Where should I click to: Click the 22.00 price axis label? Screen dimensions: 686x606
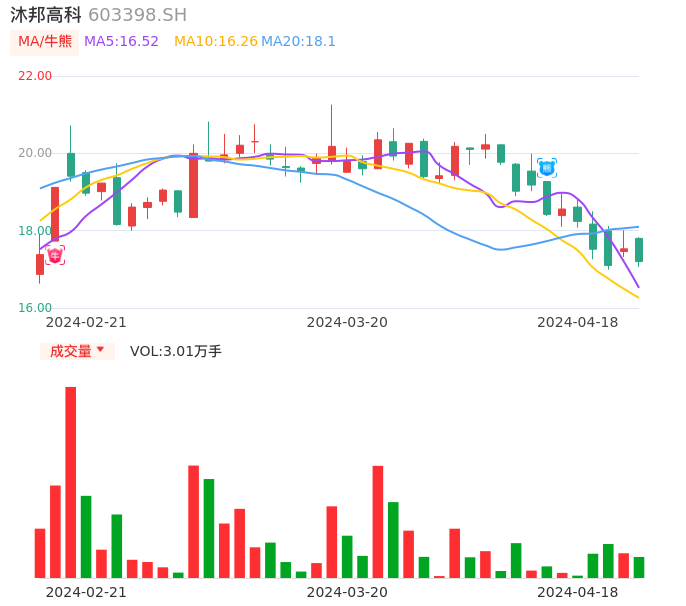click(35, 76)
